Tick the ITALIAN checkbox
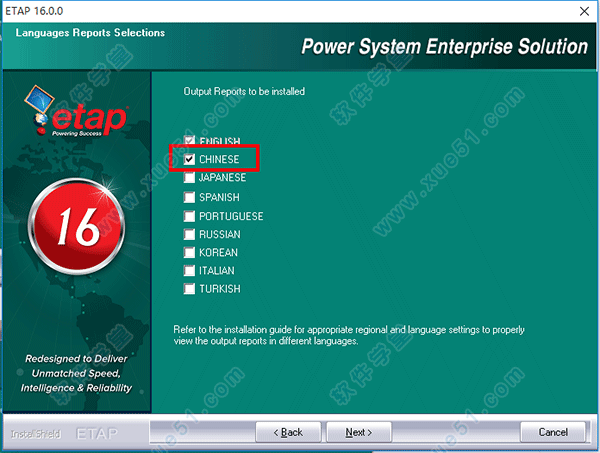The width and height of the screenshot is (600, 453). (x=189, y=270)
